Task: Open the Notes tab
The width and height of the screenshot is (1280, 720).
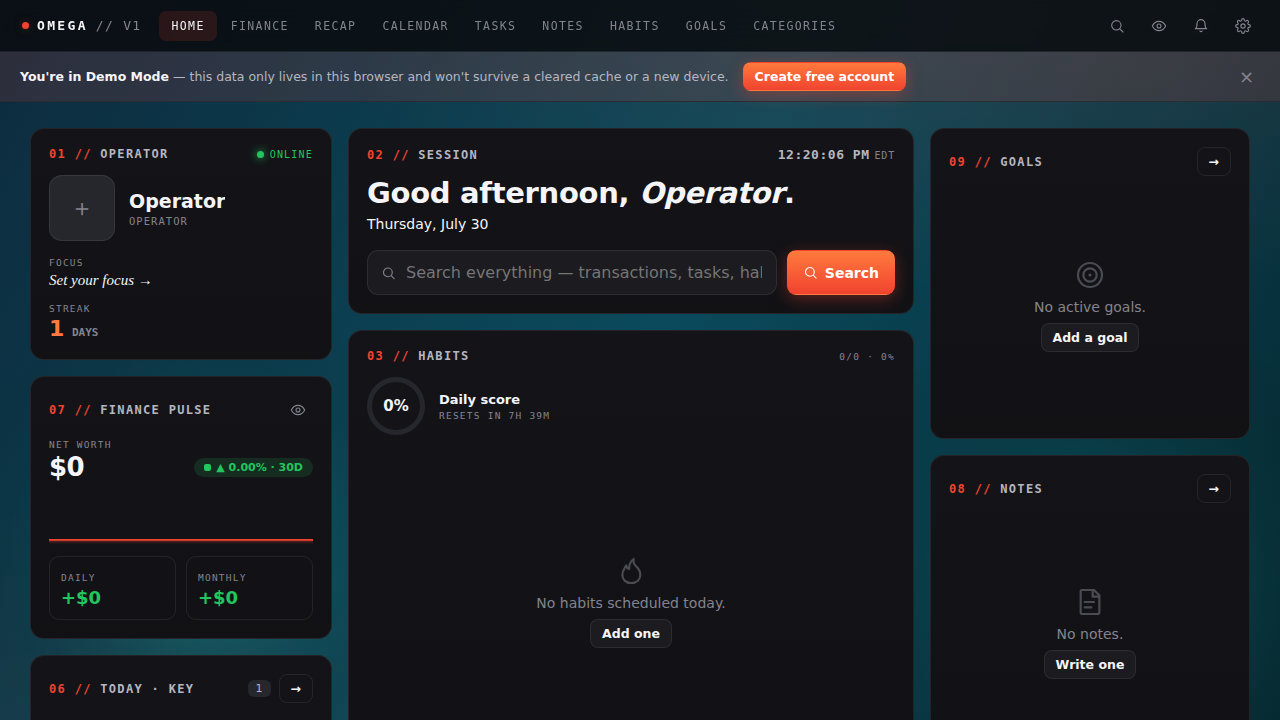Action: click(563, 26)
